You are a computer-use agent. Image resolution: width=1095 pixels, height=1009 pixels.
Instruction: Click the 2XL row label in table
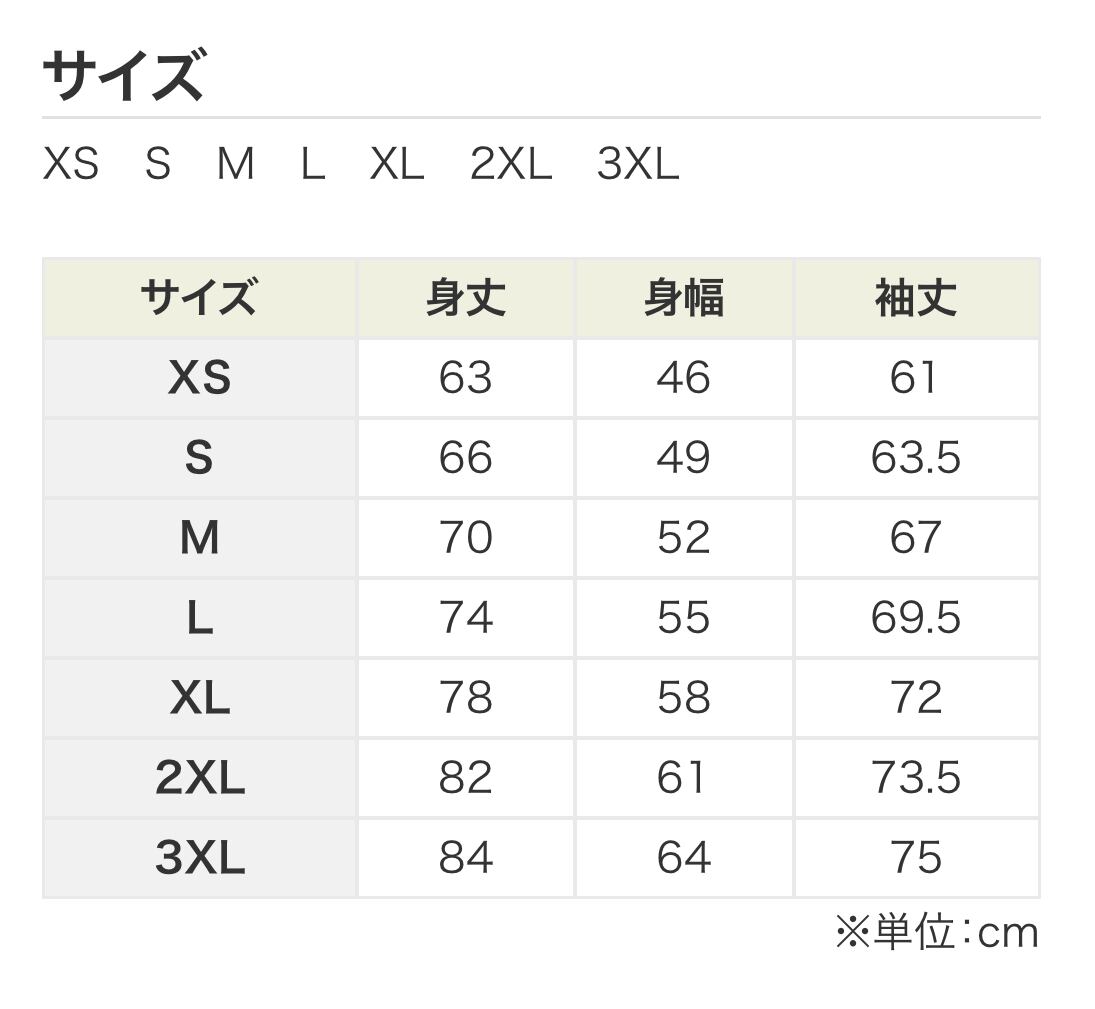(199, 778)
